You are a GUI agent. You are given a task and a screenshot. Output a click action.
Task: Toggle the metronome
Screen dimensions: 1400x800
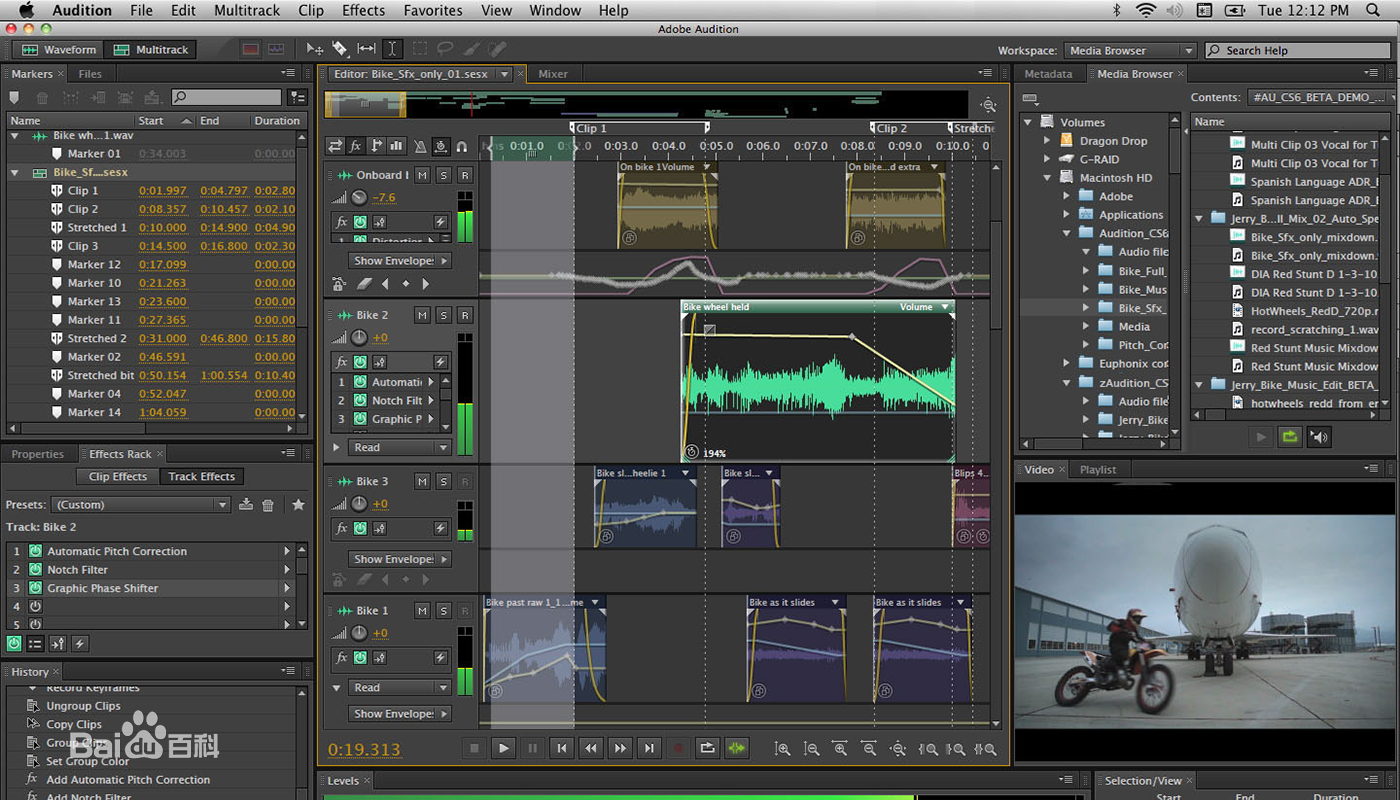(420, 146)
